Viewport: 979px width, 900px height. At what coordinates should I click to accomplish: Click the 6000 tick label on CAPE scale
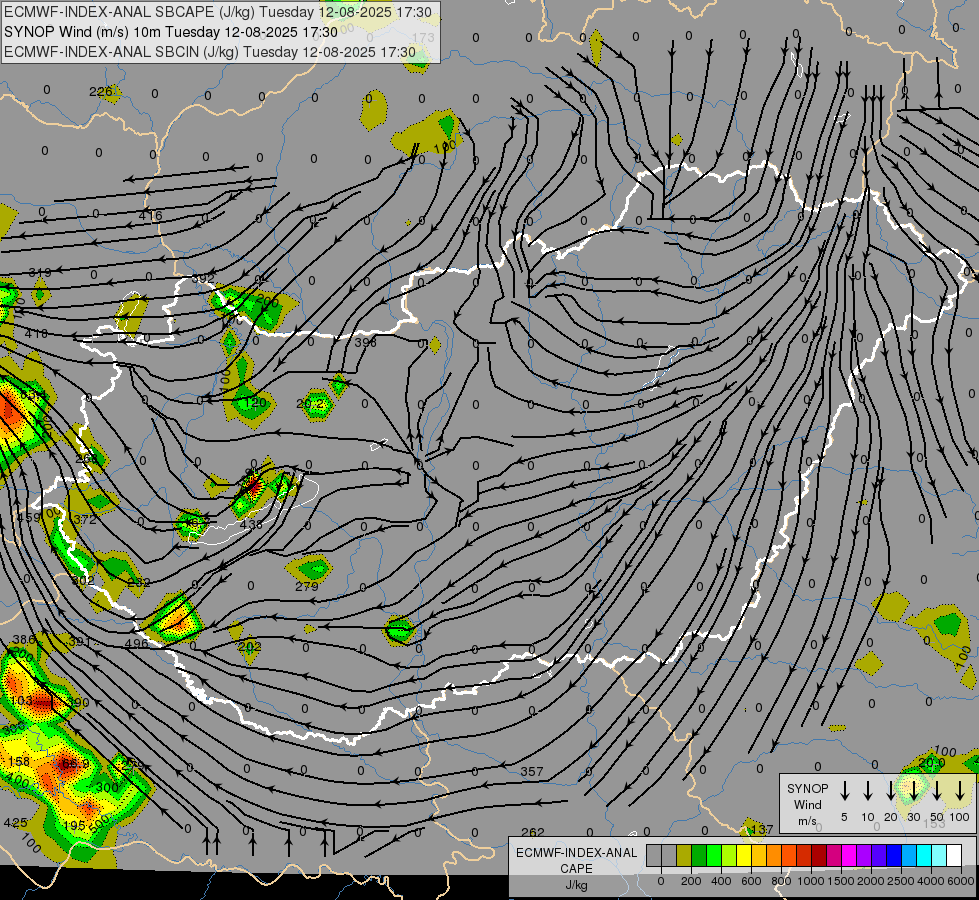(x=960, y=881)
